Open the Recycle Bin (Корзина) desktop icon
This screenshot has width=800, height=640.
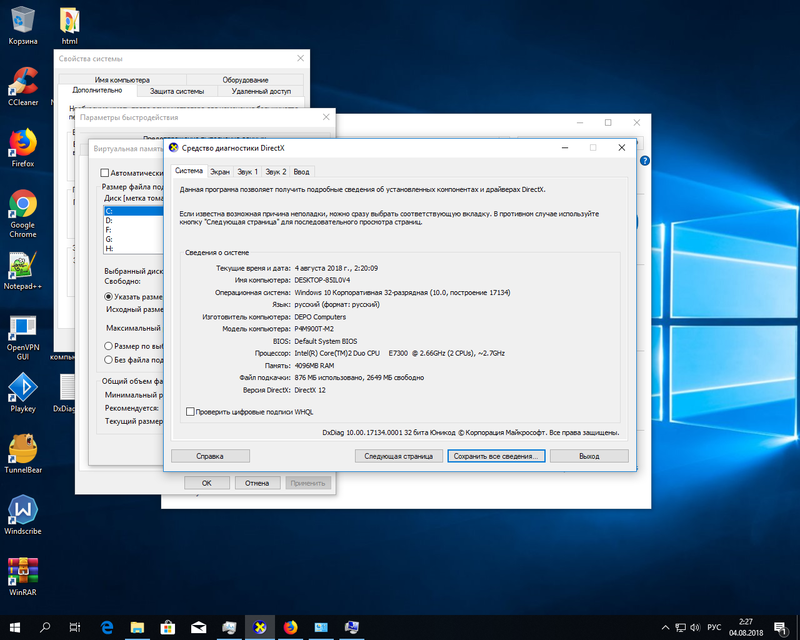click(x=22, y=26)
